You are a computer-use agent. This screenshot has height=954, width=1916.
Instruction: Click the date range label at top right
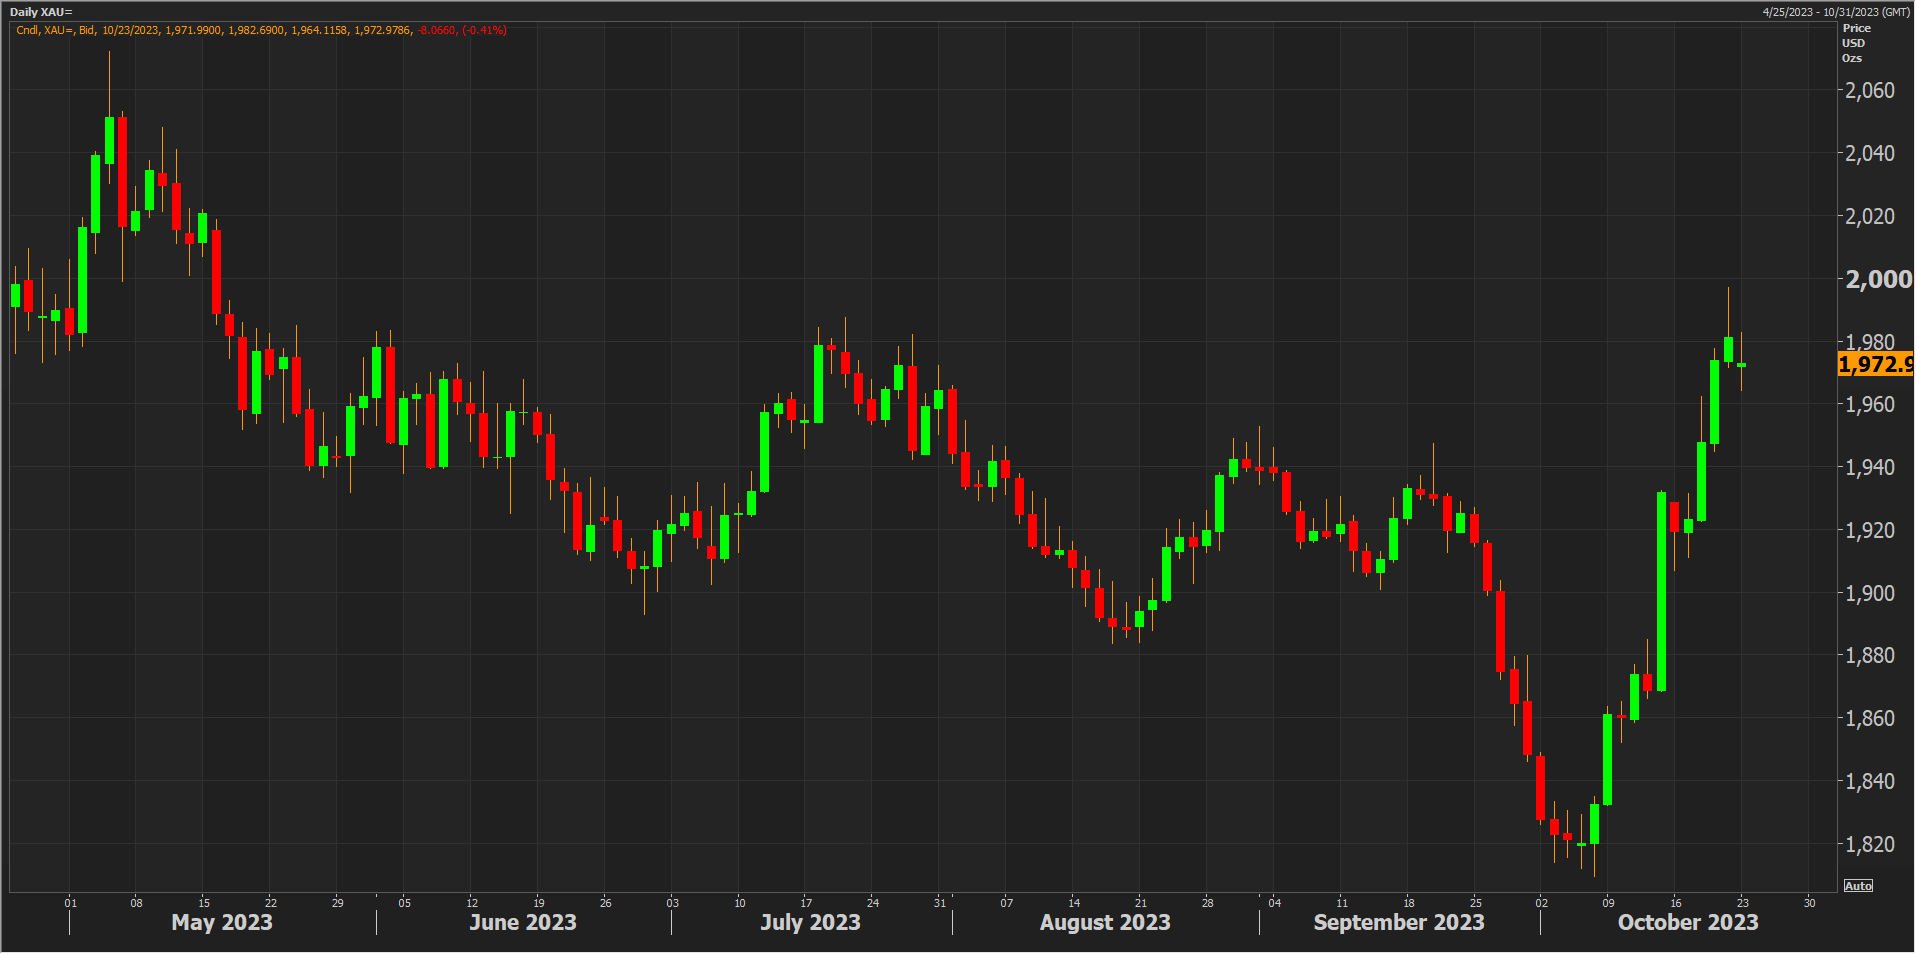[x=1836, y=12]
